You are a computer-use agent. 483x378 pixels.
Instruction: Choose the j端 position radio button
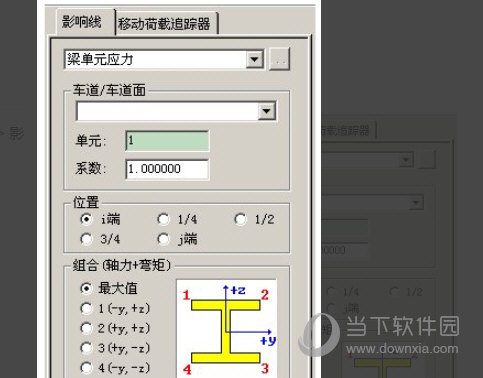tap(163, 239)
